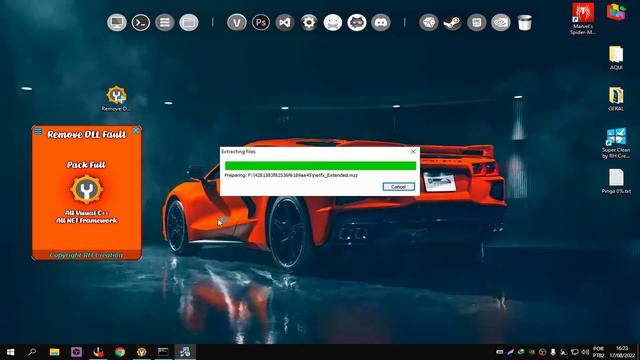Viewport: 640px width, 360px height.
Task: Open the folder dock icon
Action: click(x=189, y=22)
